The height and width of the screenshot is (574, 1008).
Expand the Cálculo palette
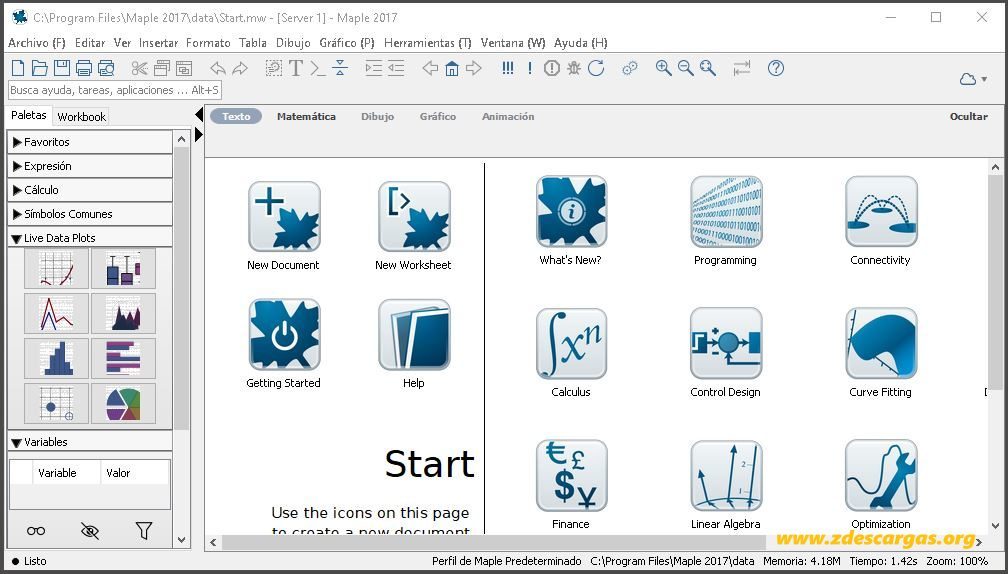tap(90, 190)
